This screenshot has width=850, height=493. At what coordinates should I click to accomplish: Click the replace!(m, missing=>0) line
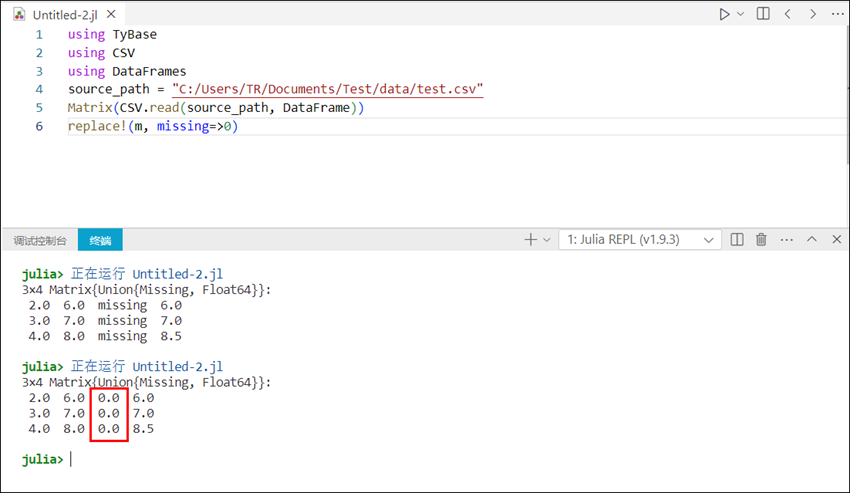(153, 126)
